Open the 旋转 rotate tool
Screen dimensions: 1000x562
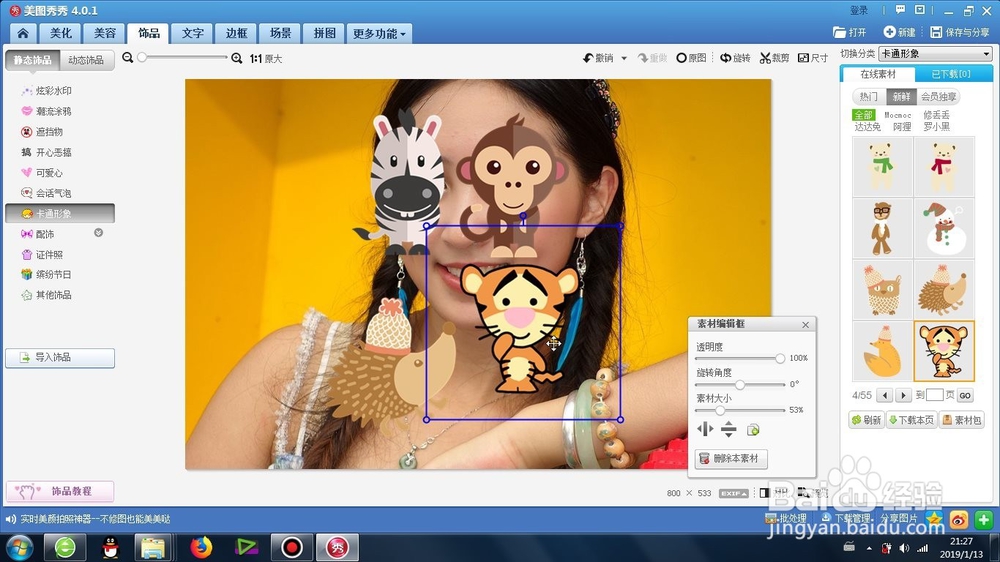735,58
